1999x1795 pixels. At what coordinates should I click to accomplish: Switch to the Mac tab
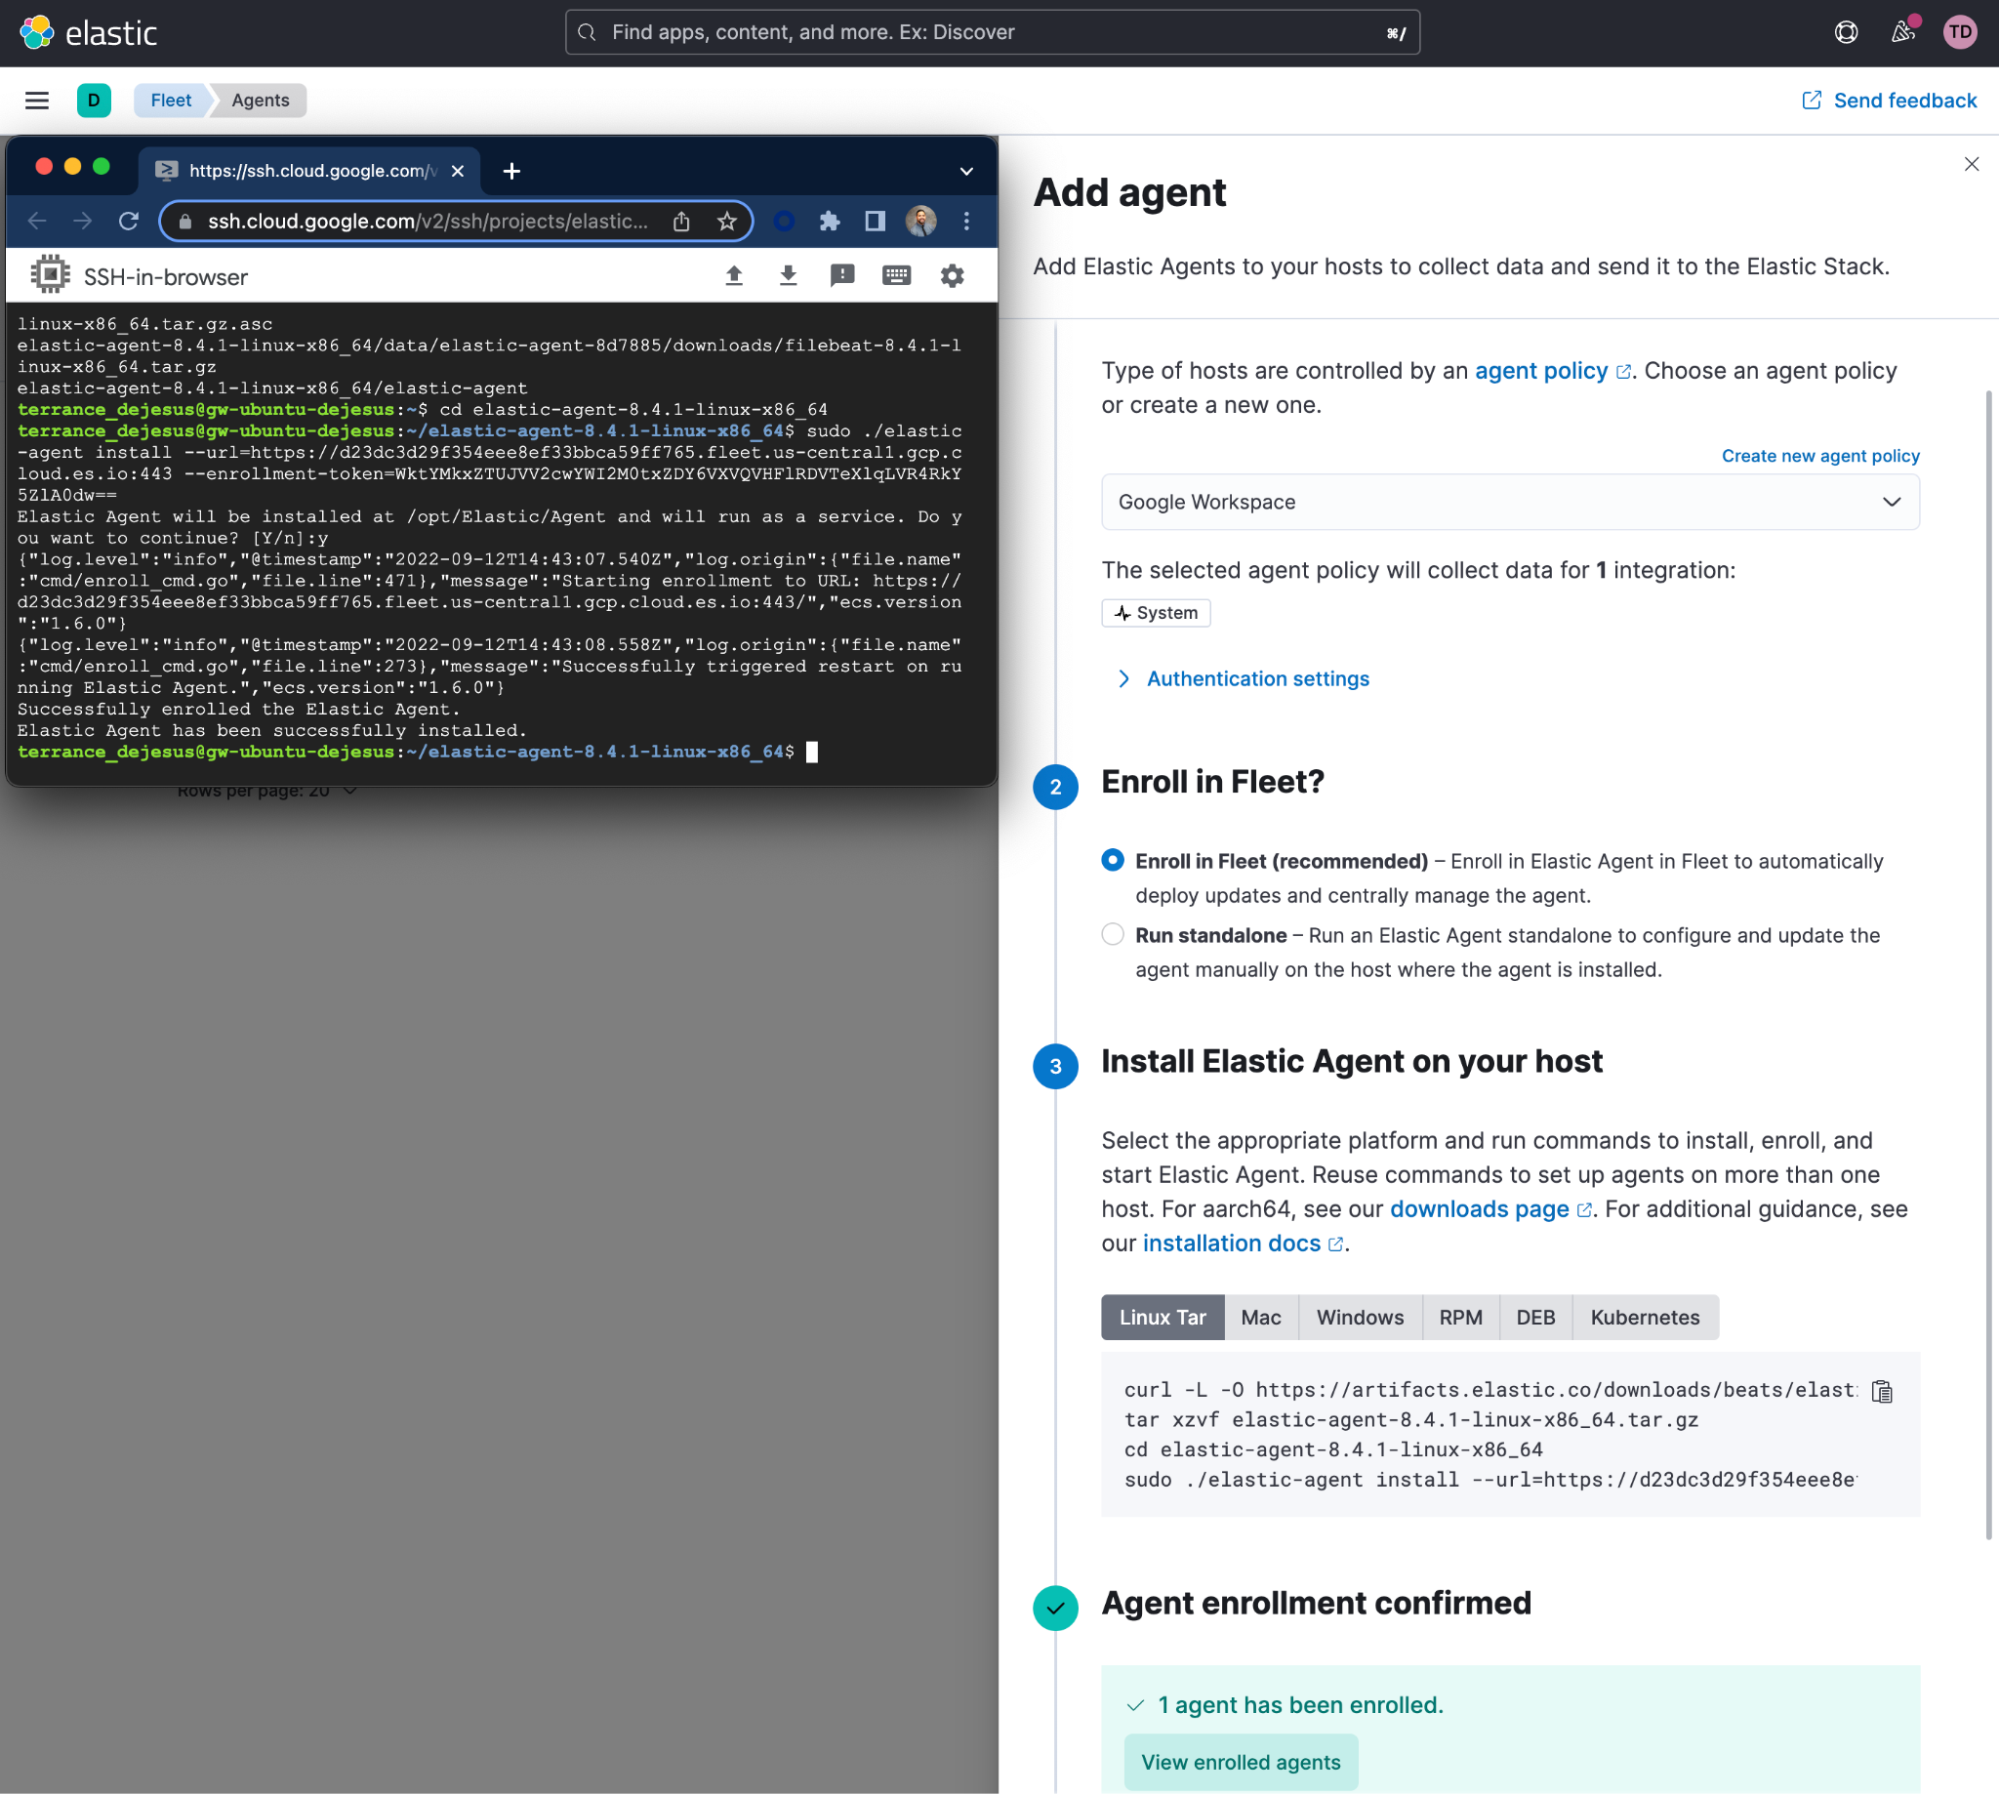(x=1260, y=1318)
